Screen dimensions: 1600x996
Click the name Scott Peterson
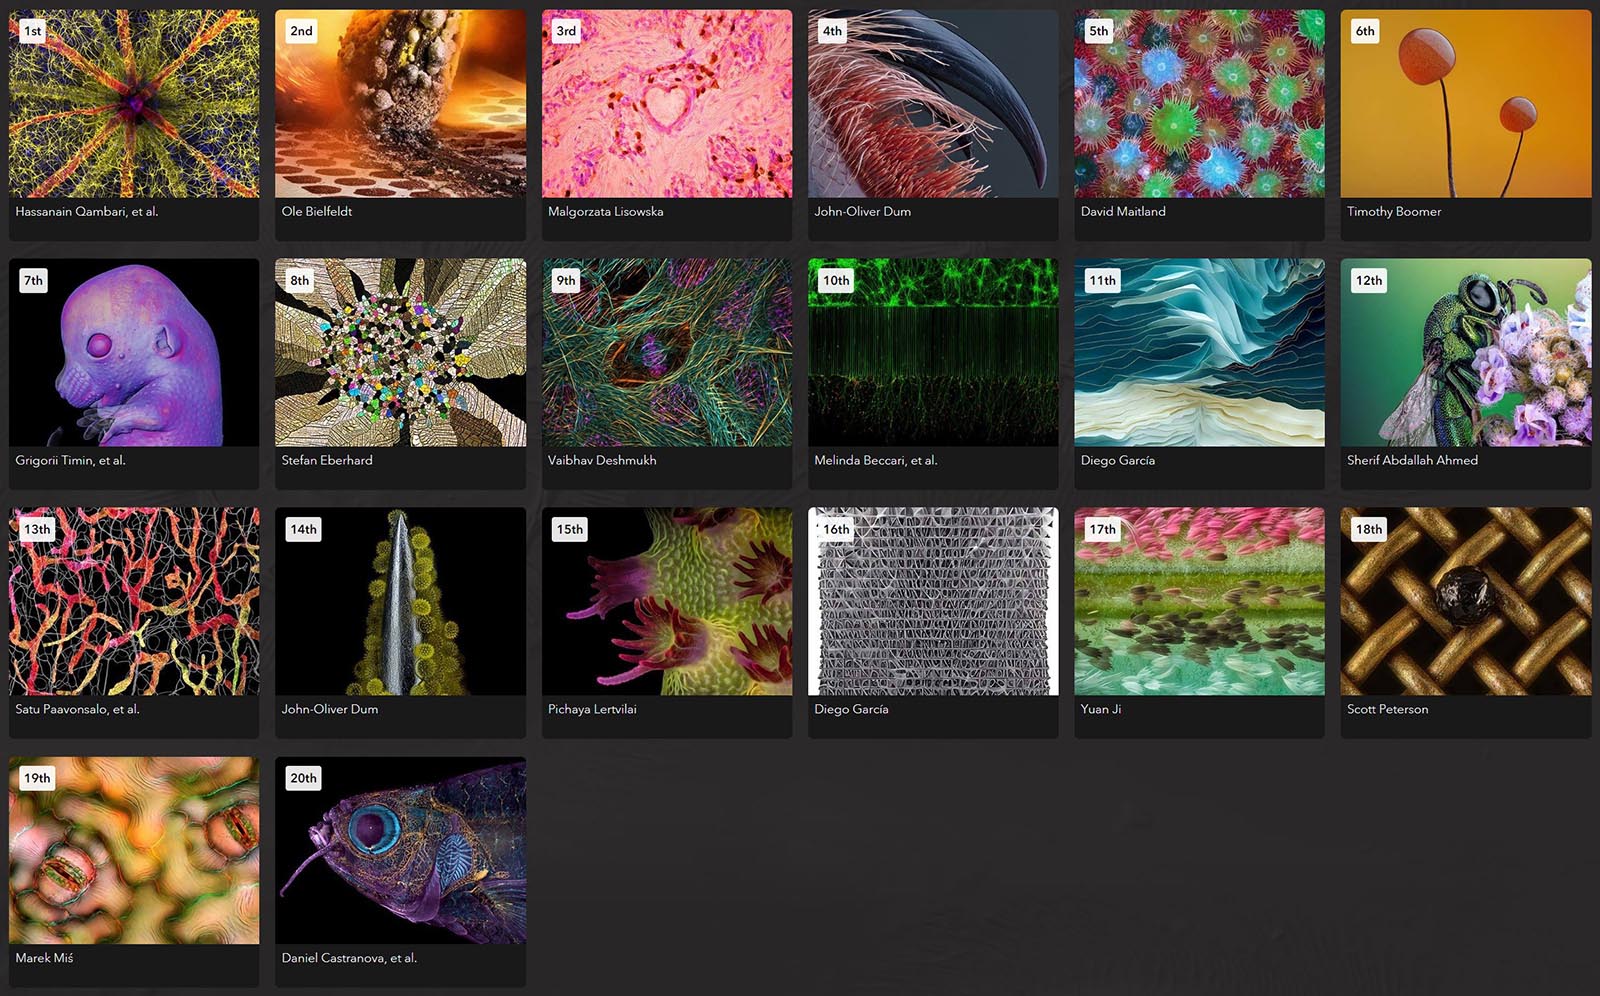point(1388,709)
